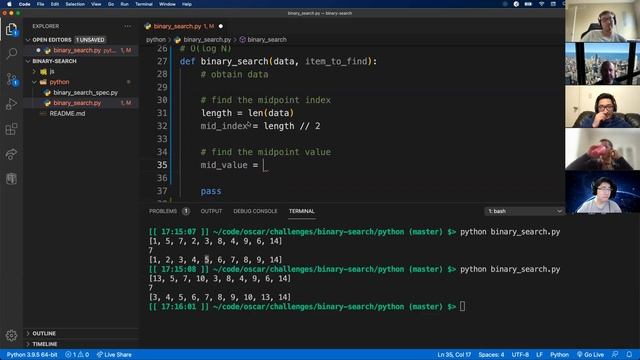Open the Terminal menu
The width and height of the screenshot is (640, 360).
click(x=144, y=4)
